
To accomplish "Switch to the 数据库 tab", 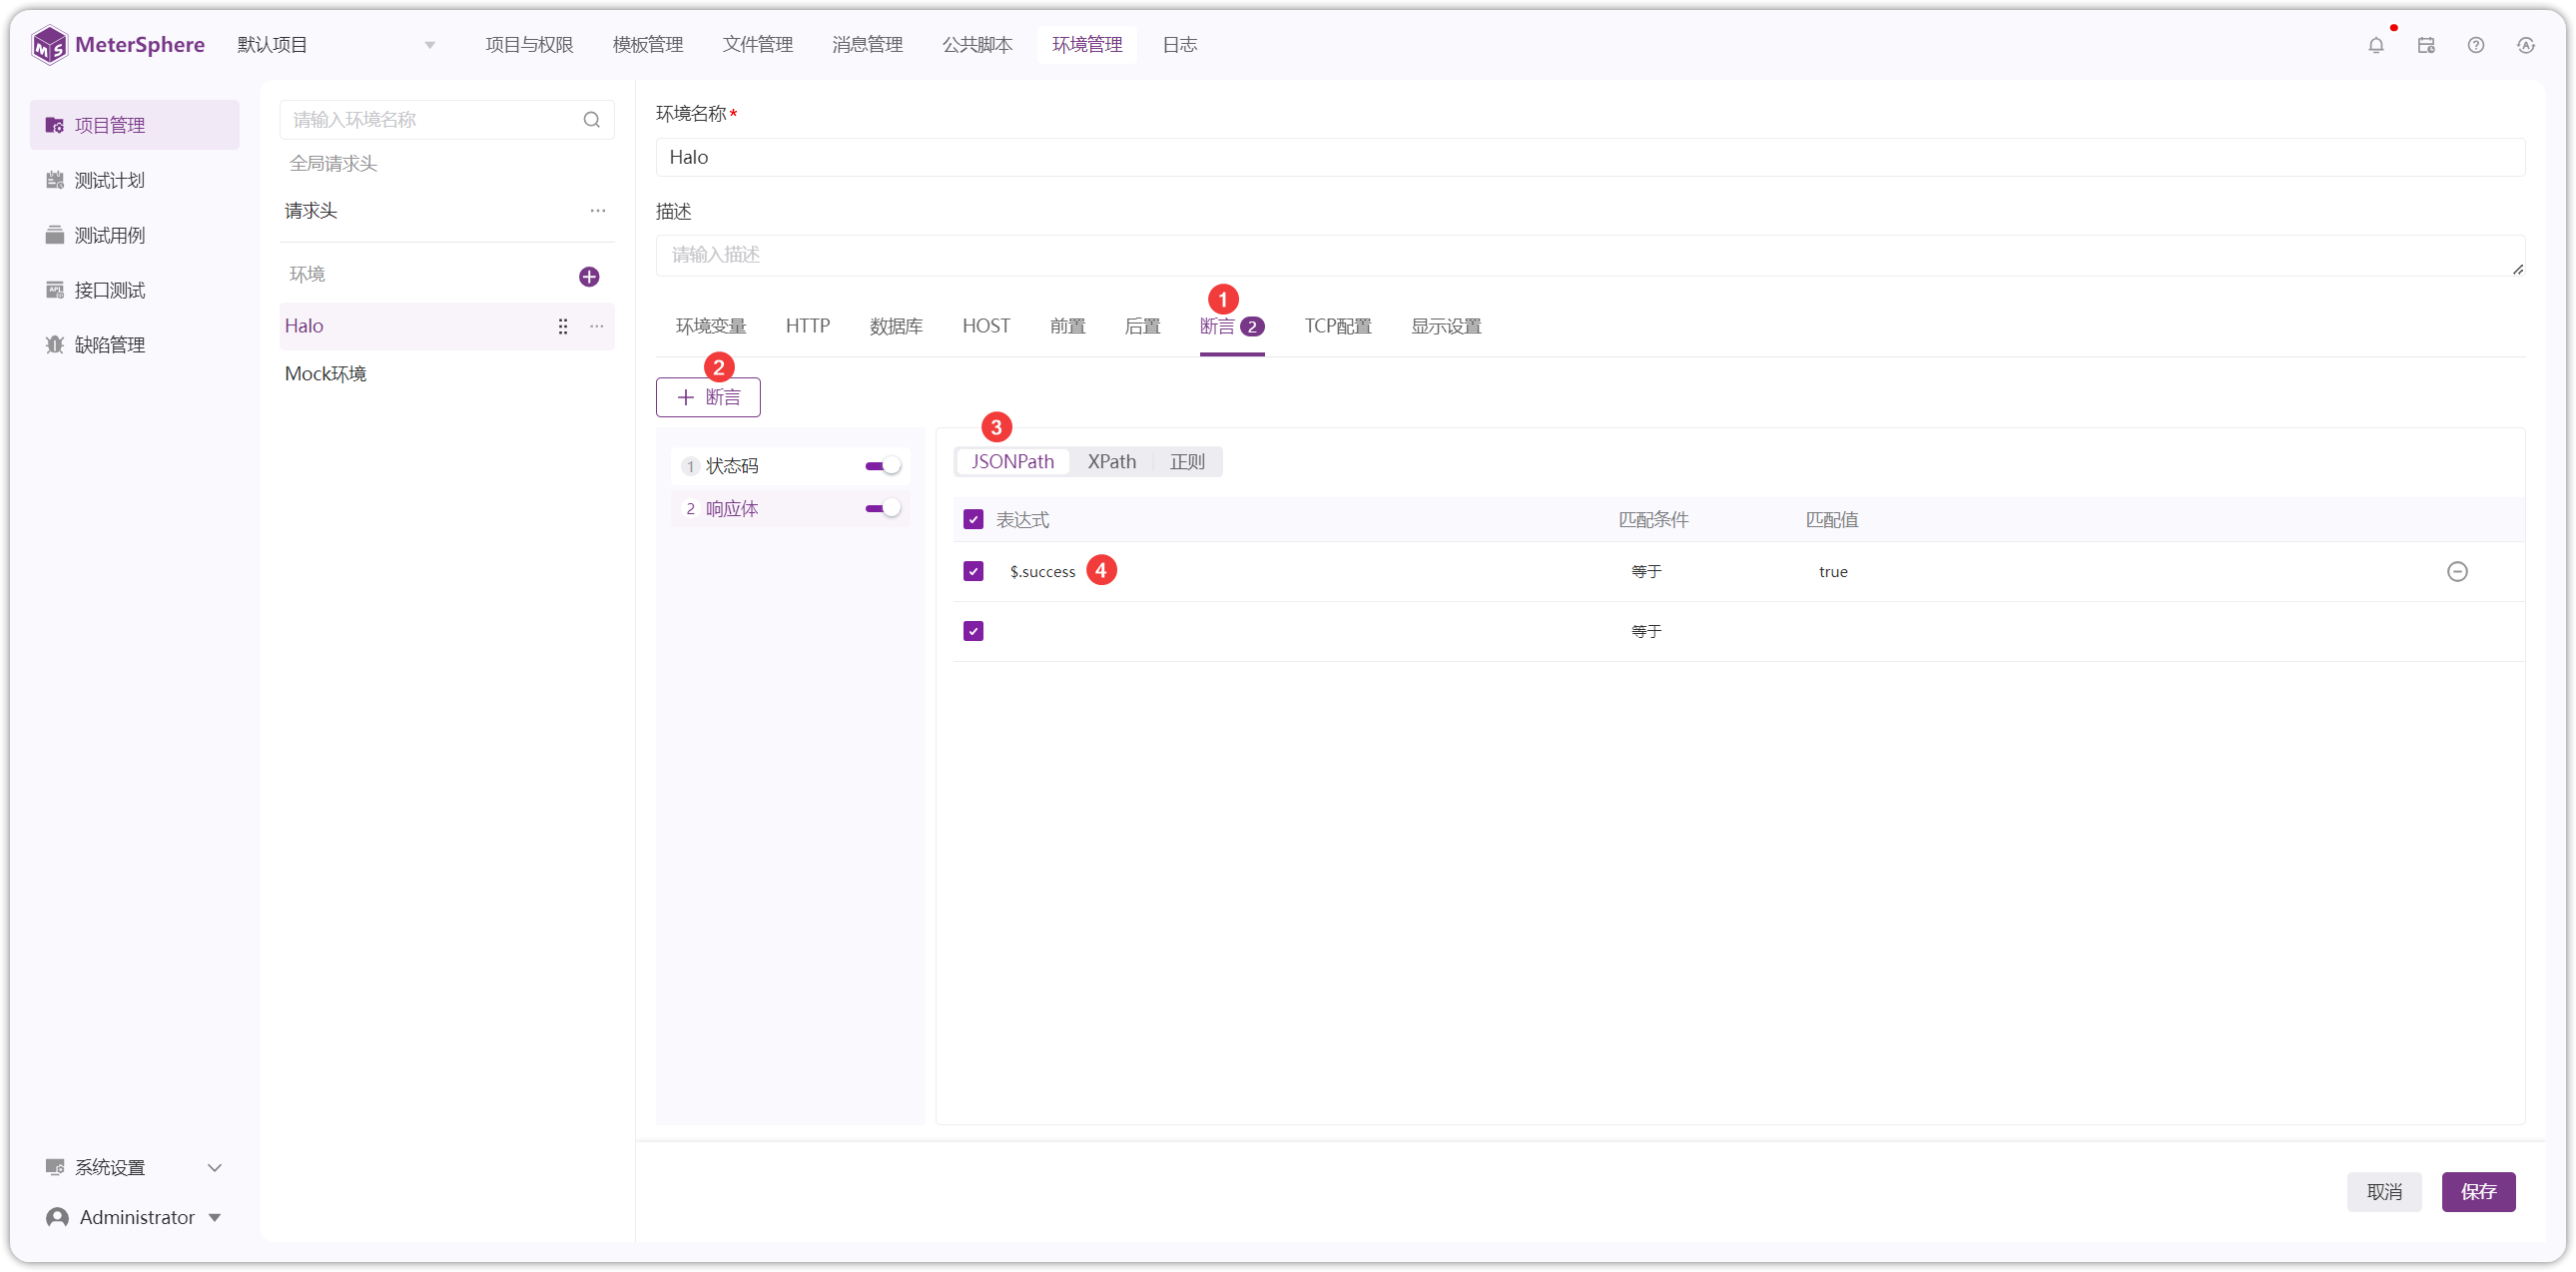I will click(x=896, y=326).
